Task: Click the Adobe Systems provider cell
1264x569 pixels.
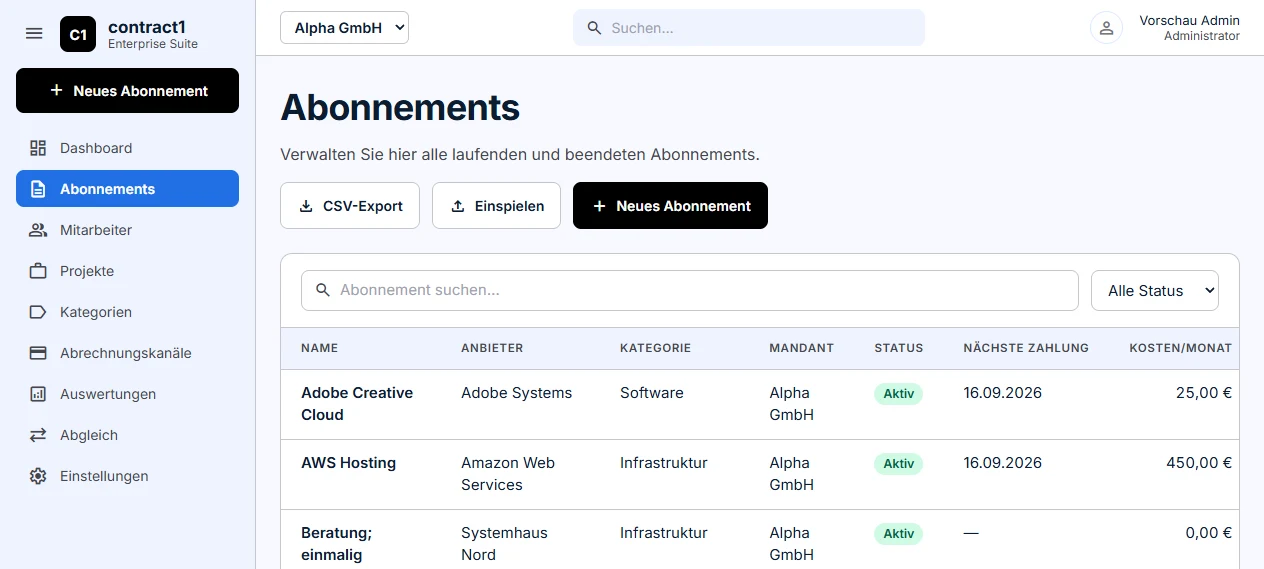Action: point(516,393)
